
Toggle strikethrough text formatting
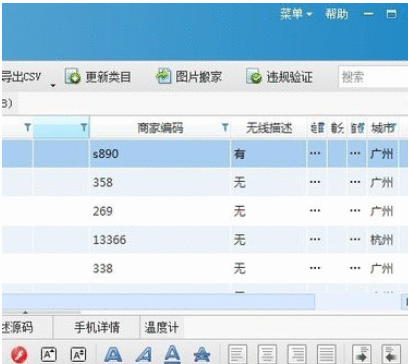tap(202, 354)
